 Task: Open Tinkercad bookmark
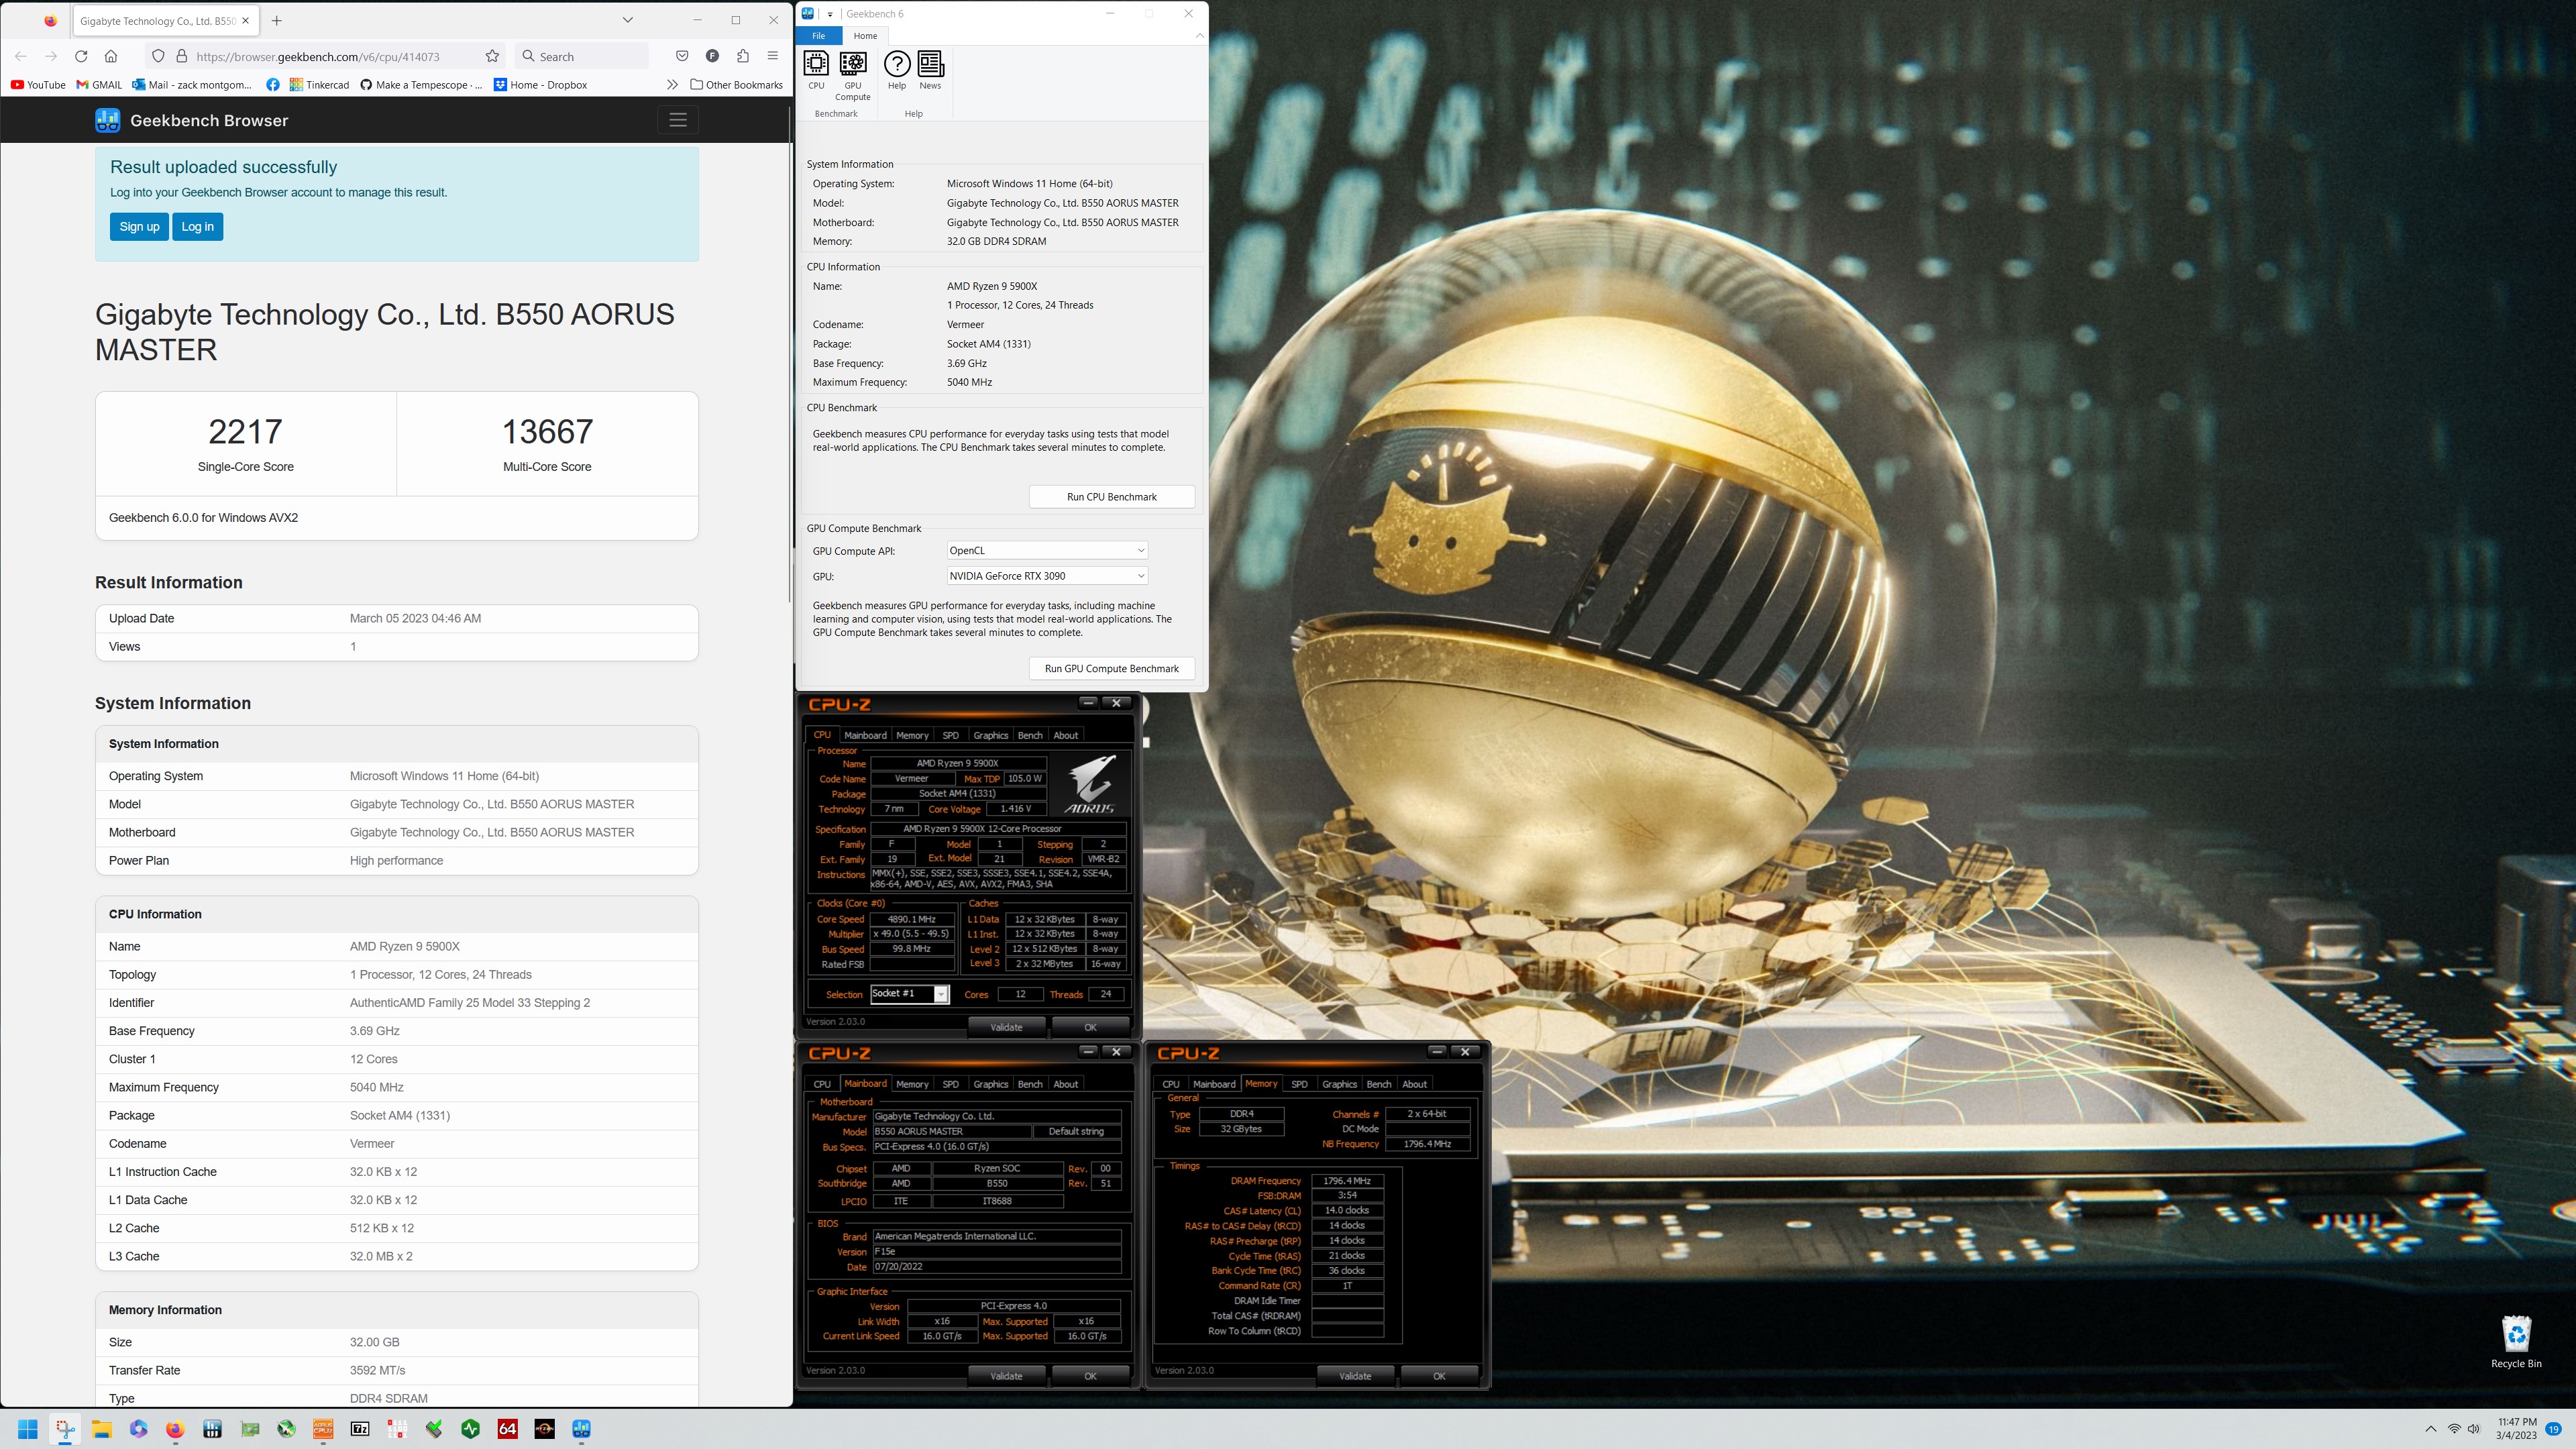point(320,85)
